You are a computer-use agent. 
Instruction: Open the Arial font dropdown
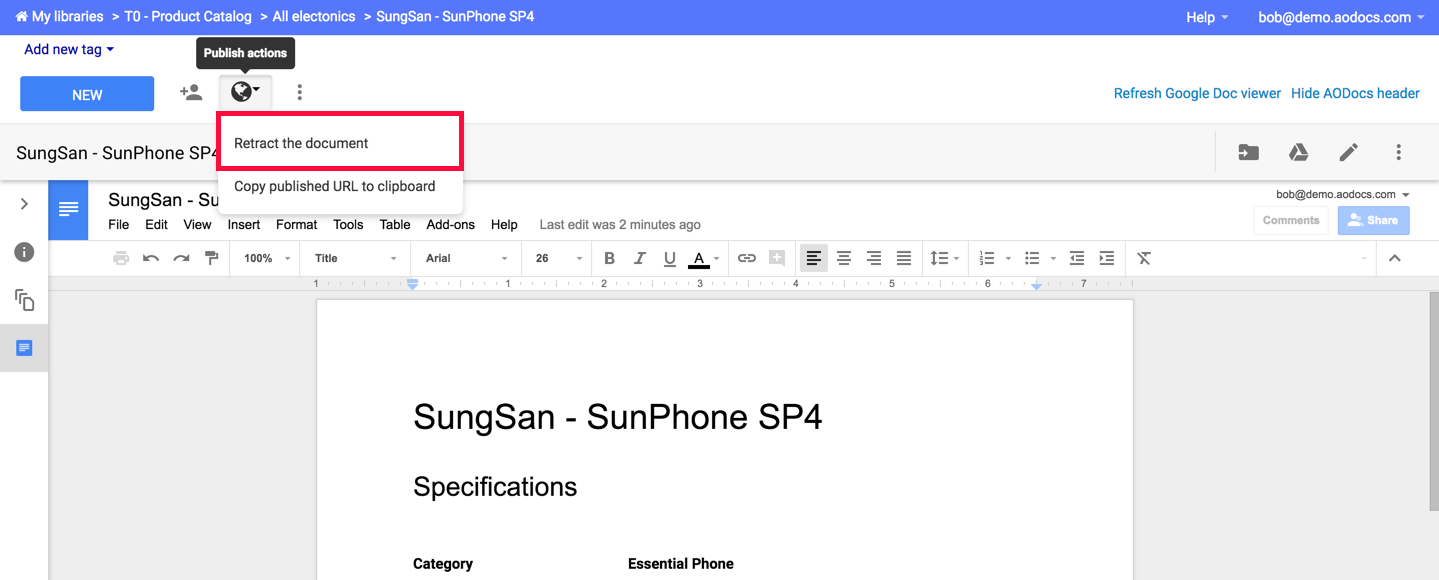pyautogui.click(x=466, y=258)
